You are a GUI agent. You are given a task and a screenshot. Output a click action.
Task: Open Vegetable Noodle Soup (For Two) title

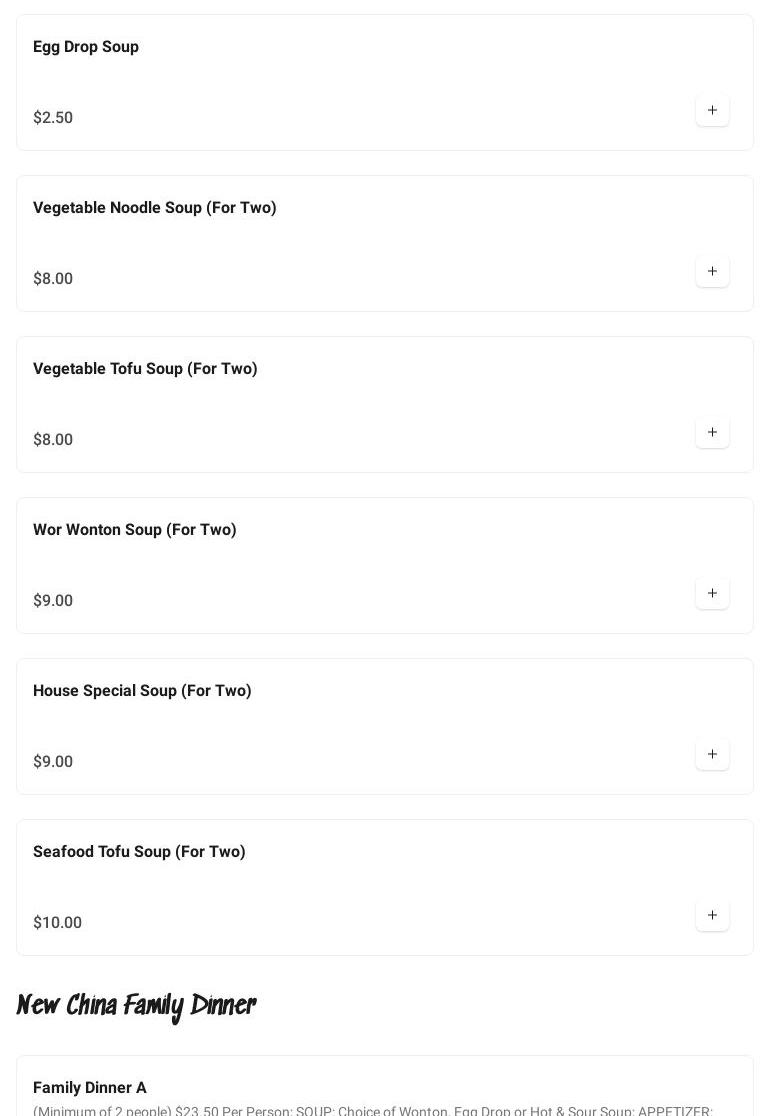tap(155, 208)
